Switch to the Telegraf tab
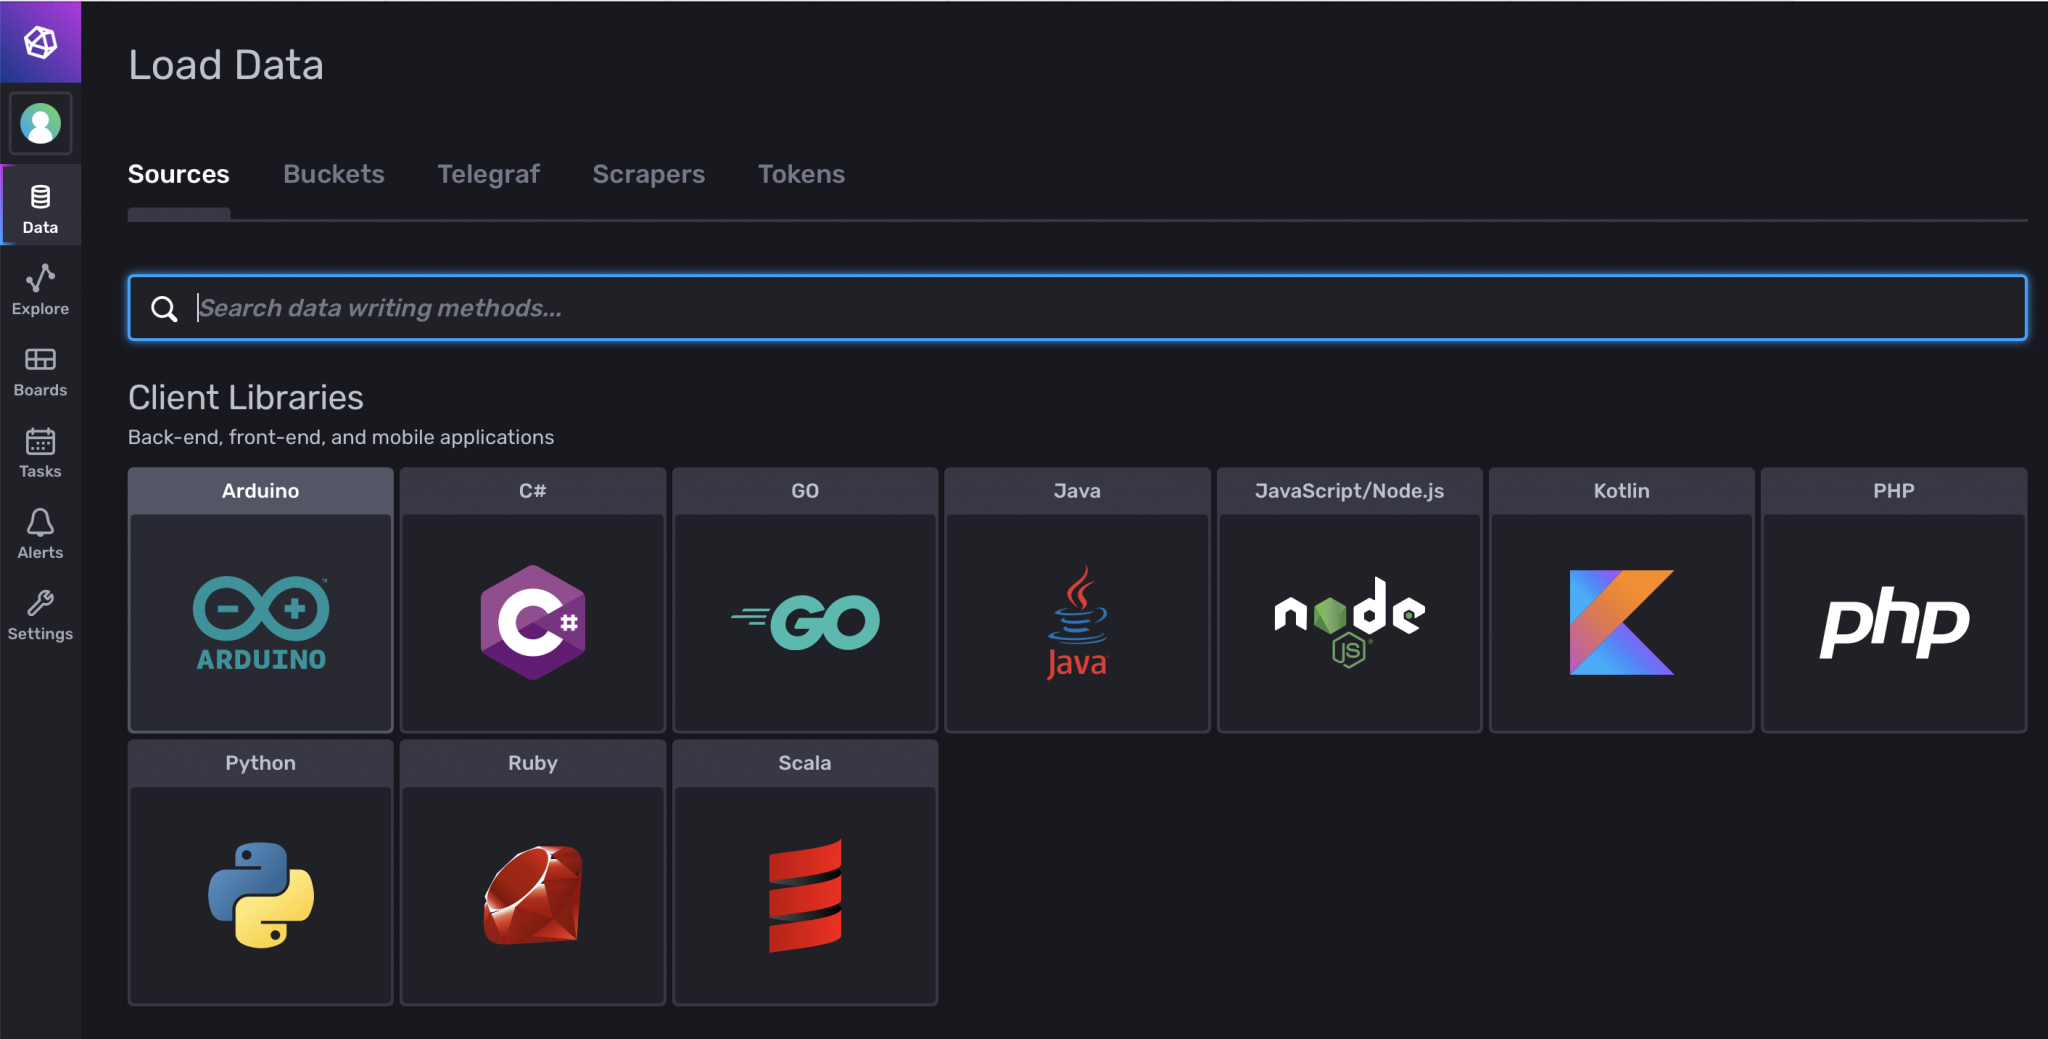Image resolution: width=2048 pixels, height=1039 pixels. click(488, 174)
